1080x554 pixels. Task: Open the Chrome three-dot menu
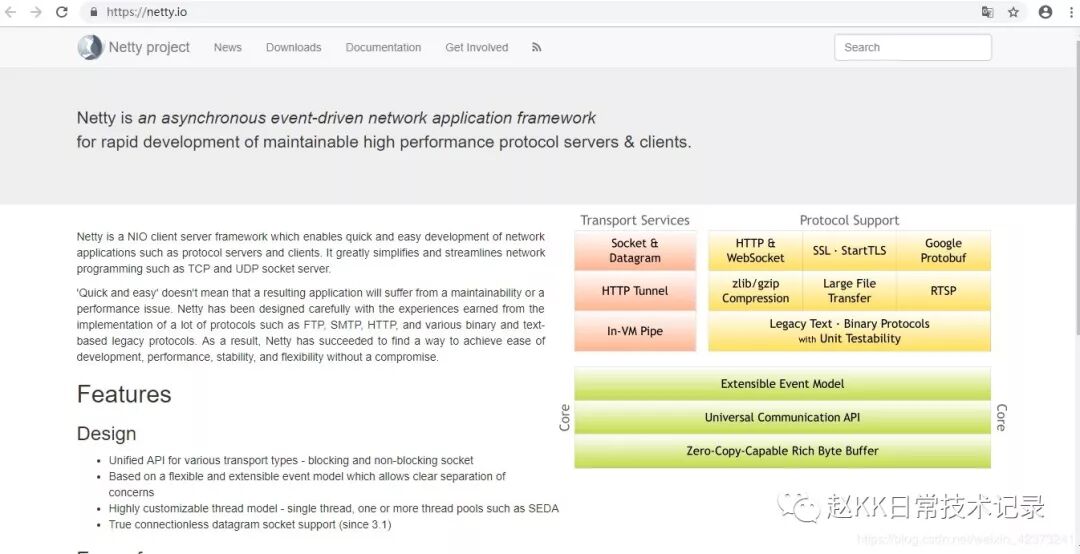tap(1070, 12)
